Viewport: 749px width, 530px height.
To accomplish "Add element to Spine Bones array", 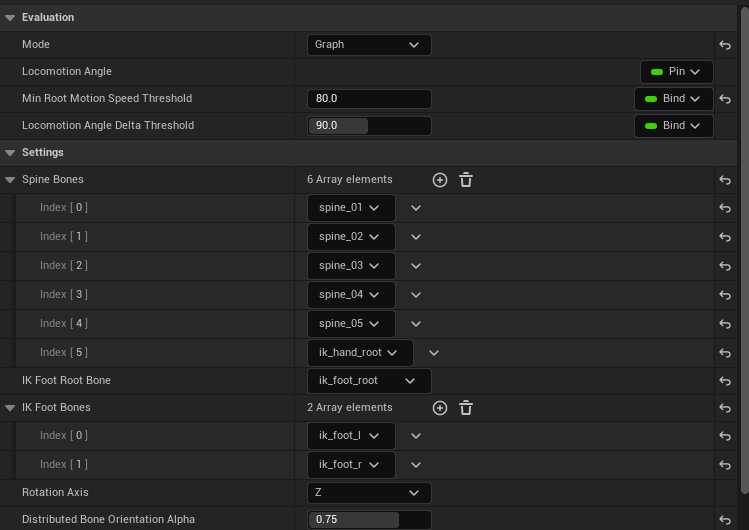I will pos(440,180).
